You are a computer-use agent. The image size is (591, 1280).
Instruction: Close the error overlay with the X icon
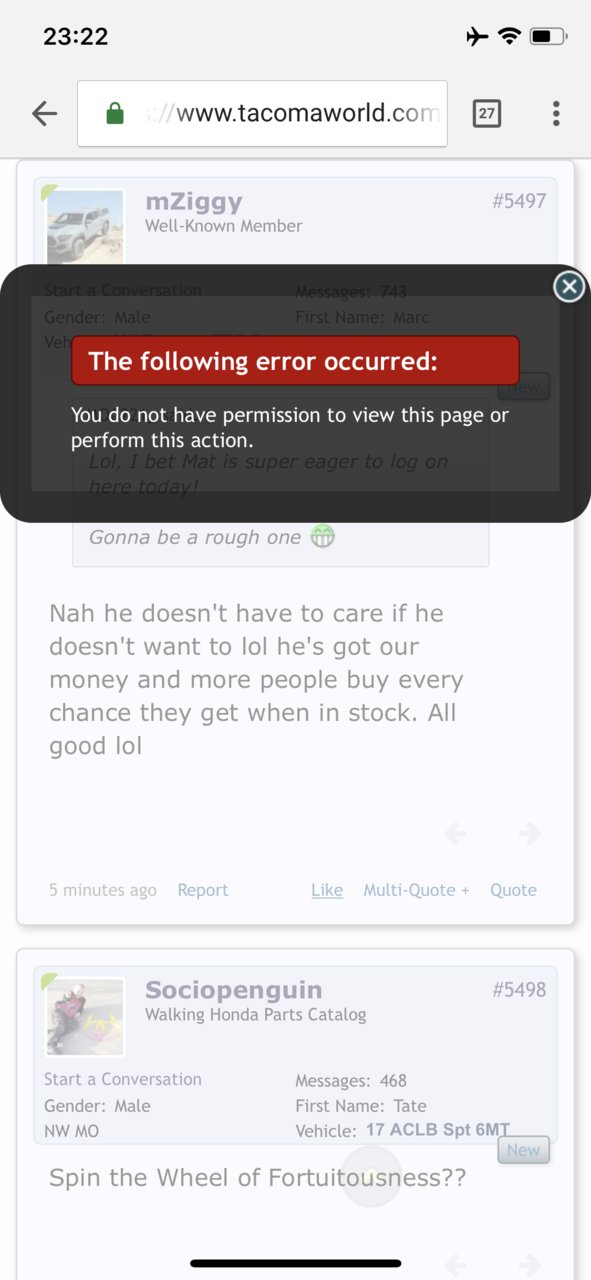click(x=569, y=287)
